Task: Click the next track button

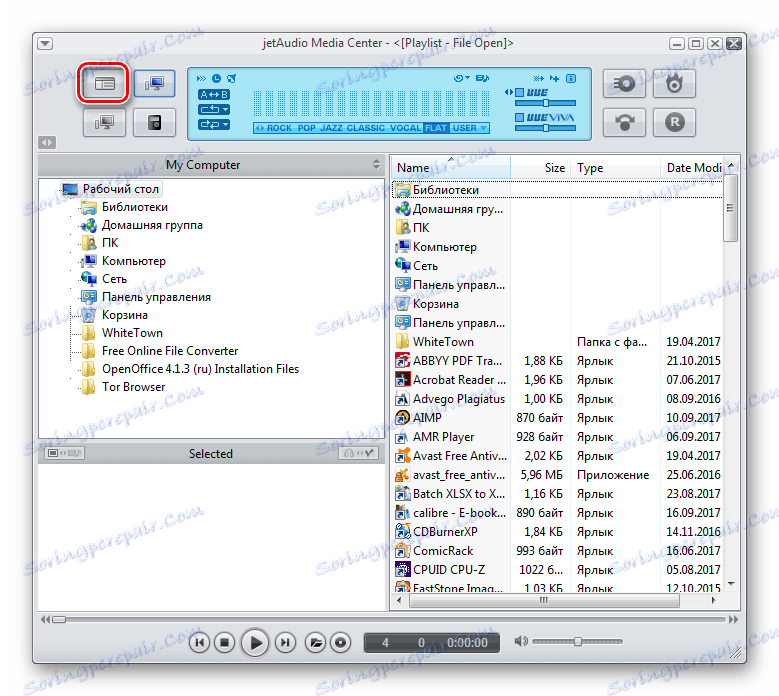Action: (x=285, y=642)
